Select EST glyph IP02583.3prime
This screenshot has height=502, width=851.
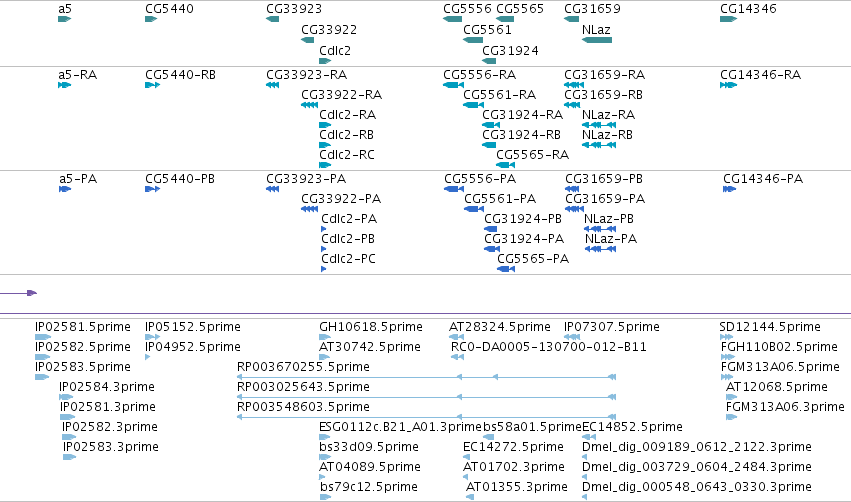coord(69,457)
